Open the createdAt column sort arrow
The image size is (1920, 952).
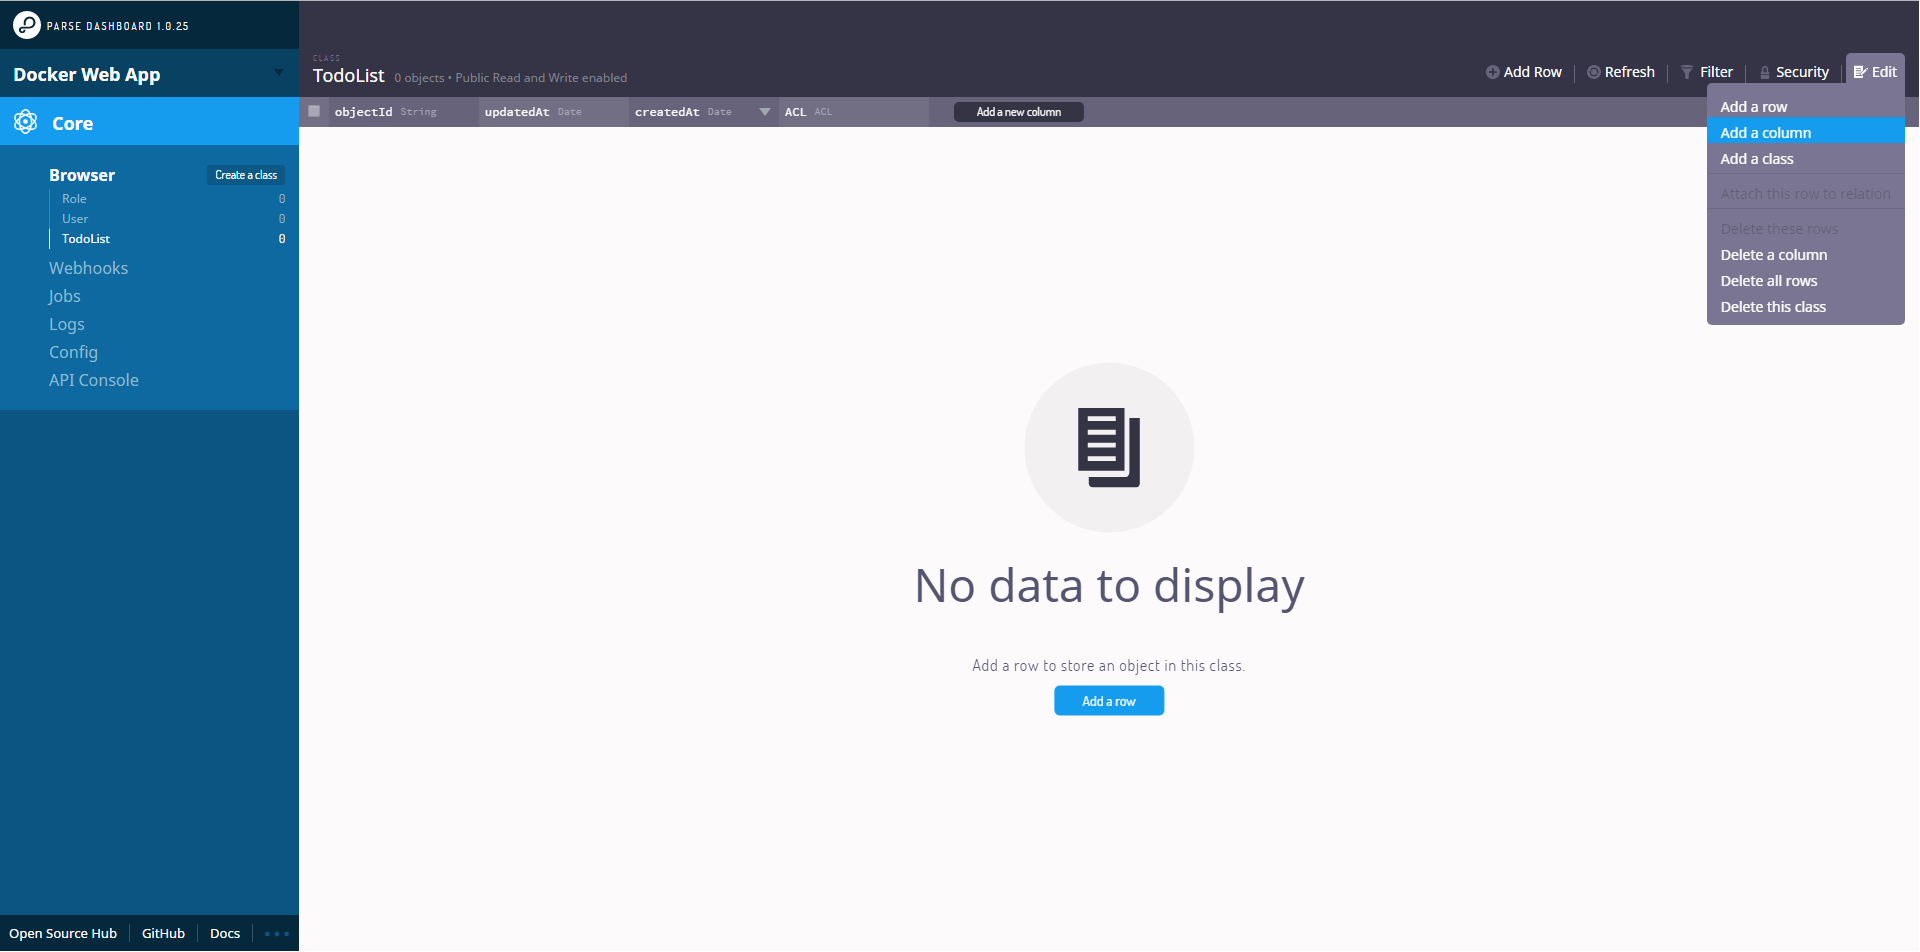coord(765,112)
